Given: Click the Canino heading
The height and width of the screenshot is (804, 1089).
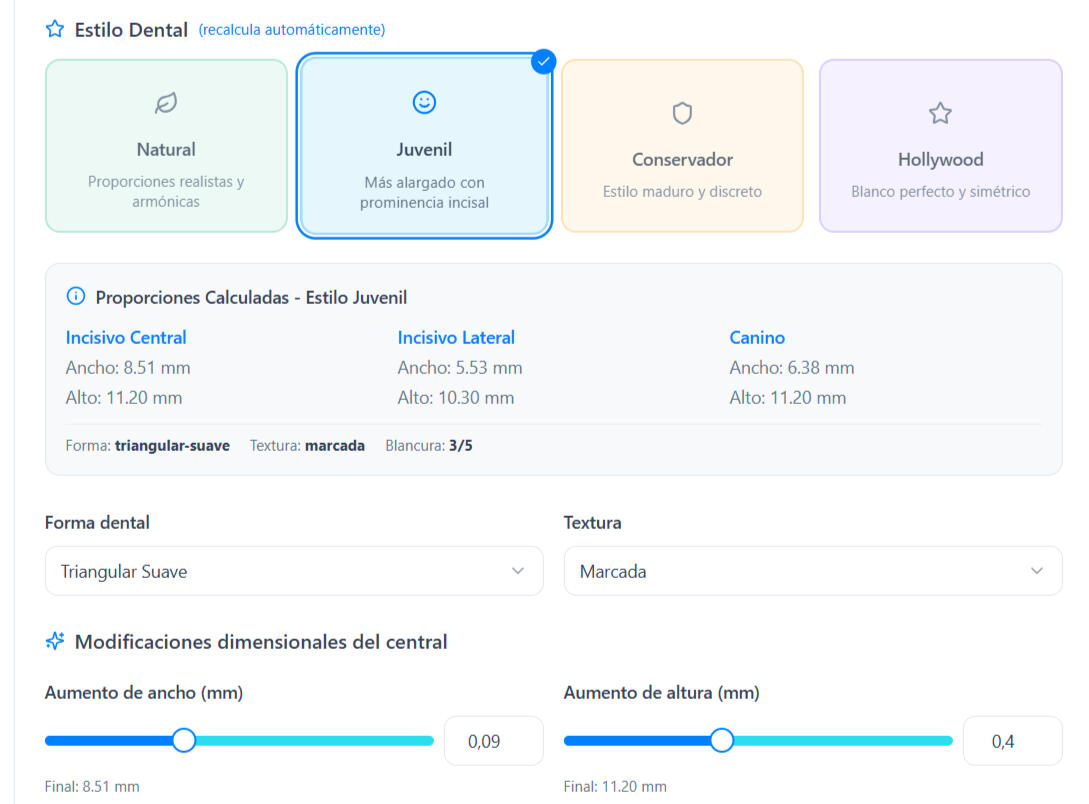Looking at the screenshot, I should click(757, 337).
